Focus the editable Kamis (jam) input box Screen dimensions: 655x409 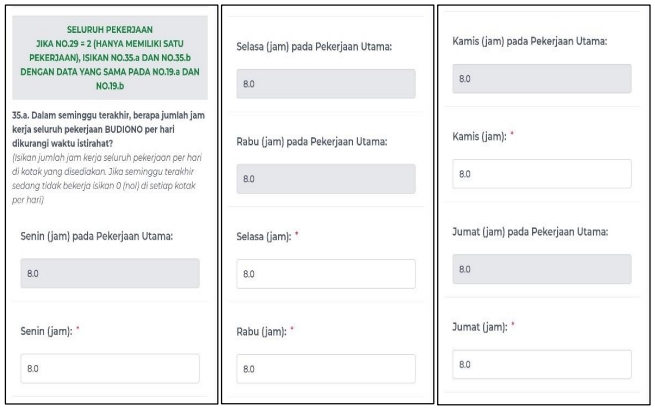[547, 172]
